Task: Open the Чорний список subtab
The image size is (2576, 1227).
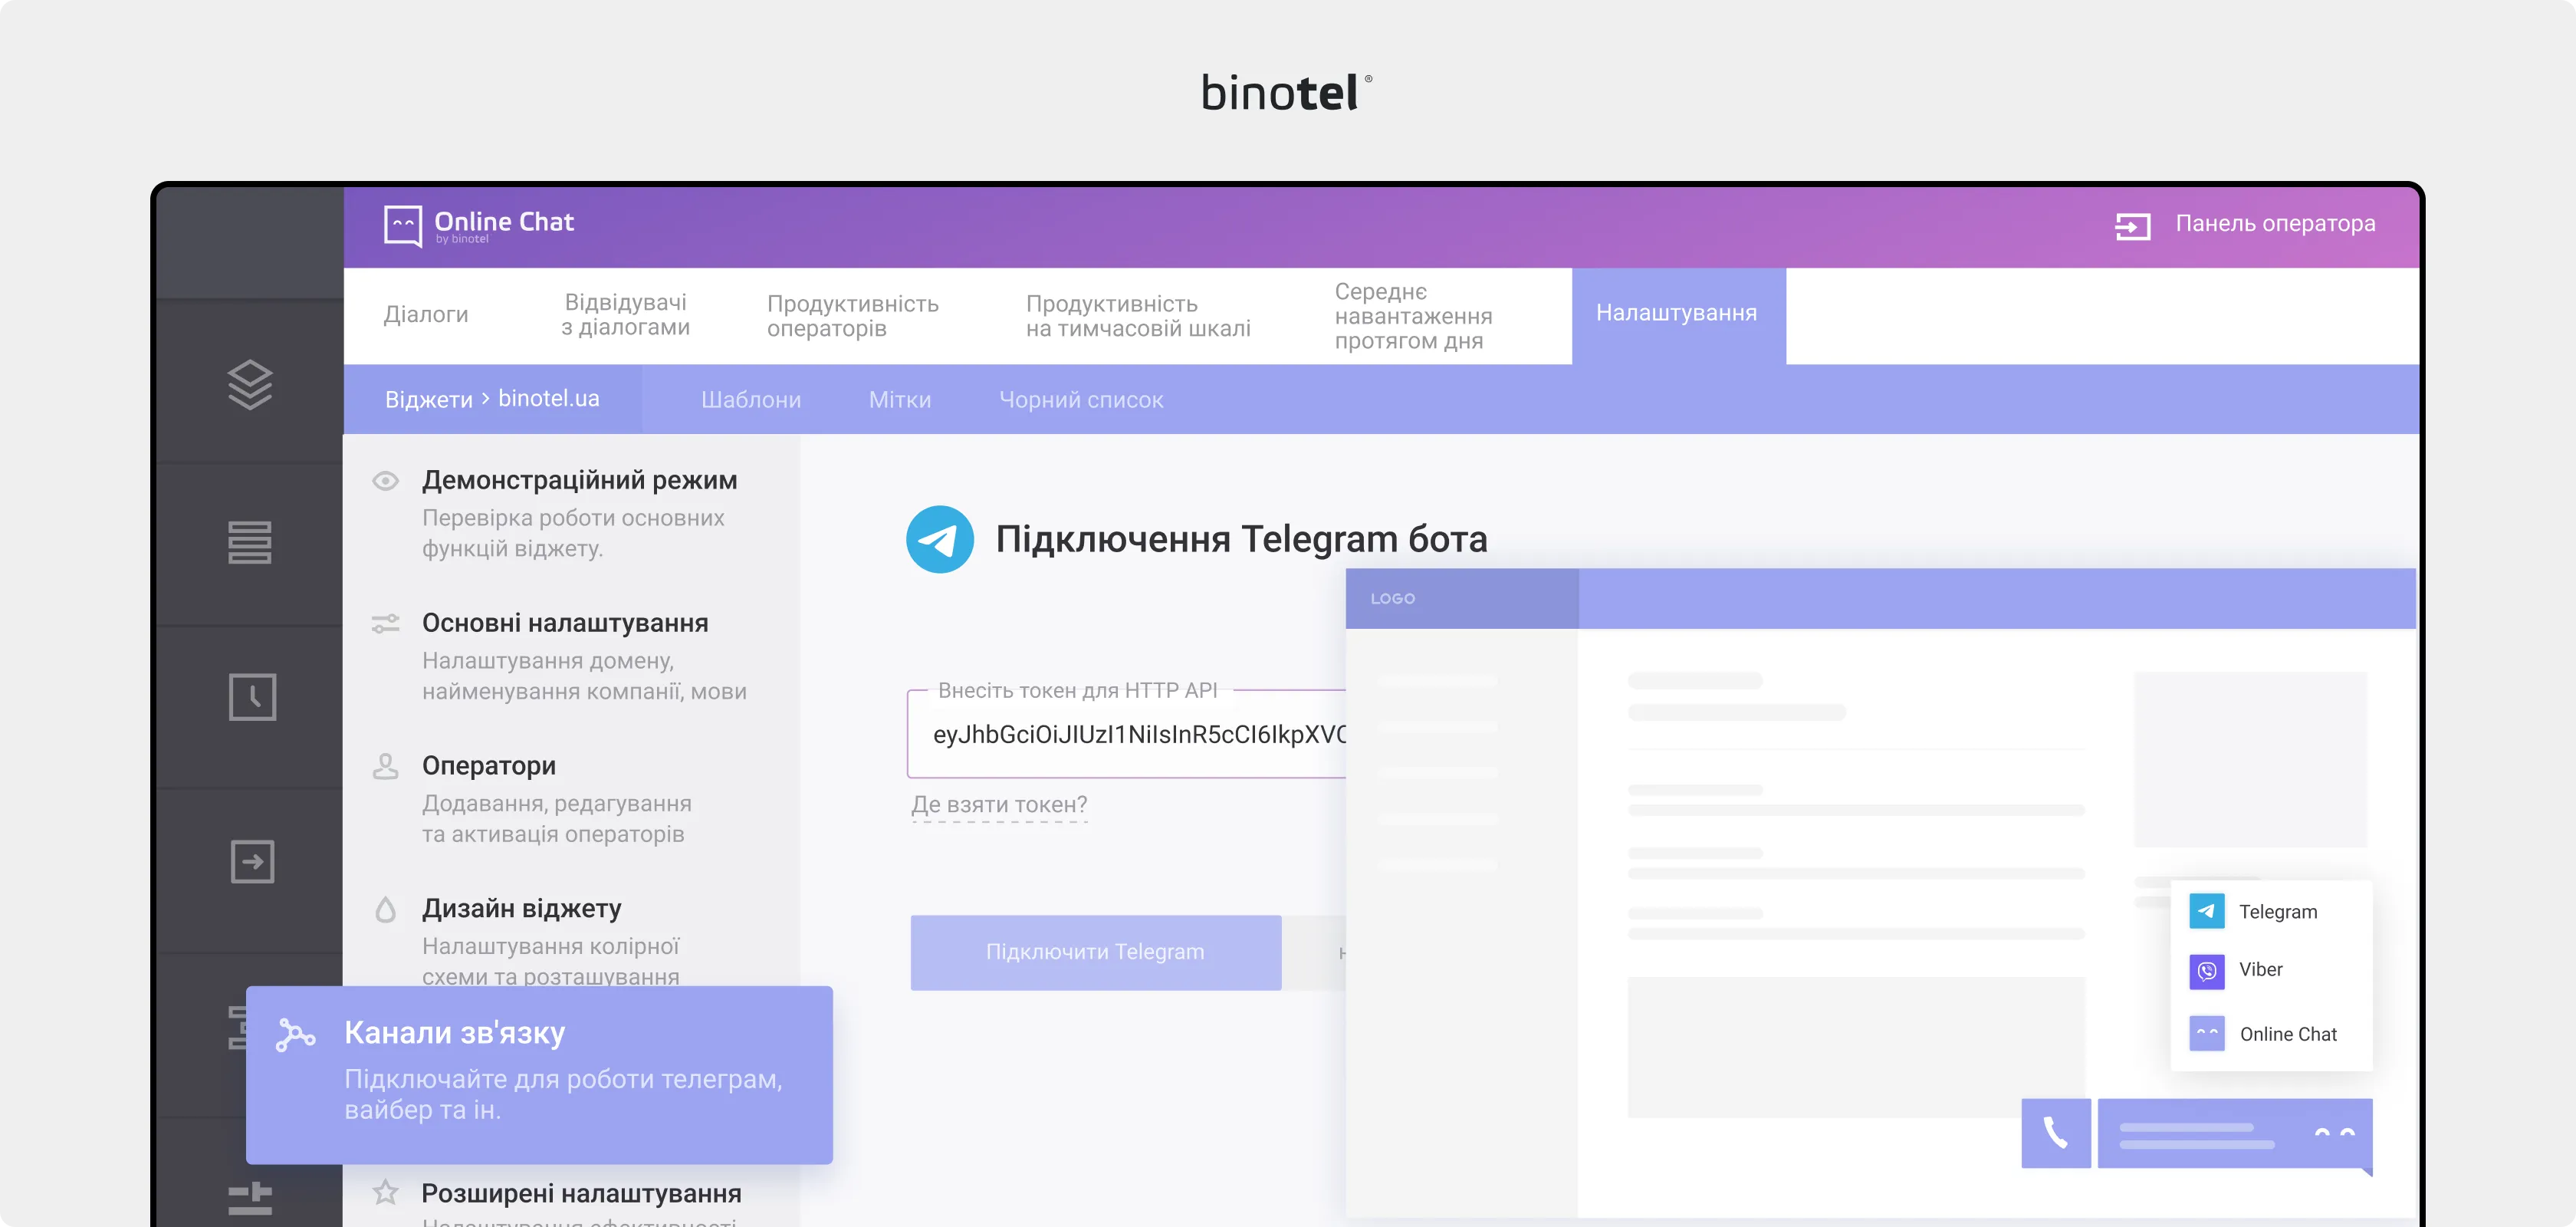Action: coord(1081,400)
